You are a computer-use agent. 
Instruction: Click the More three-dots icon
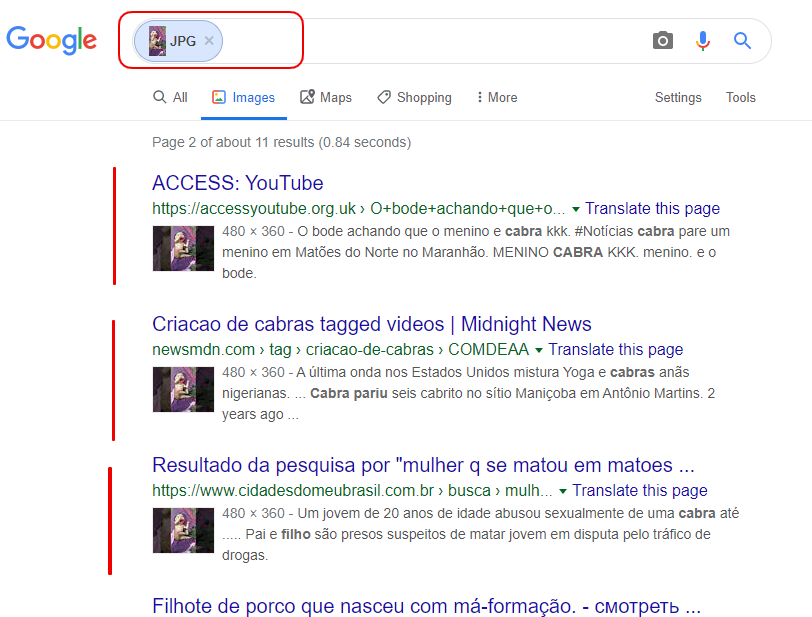[x=480, y=97]
